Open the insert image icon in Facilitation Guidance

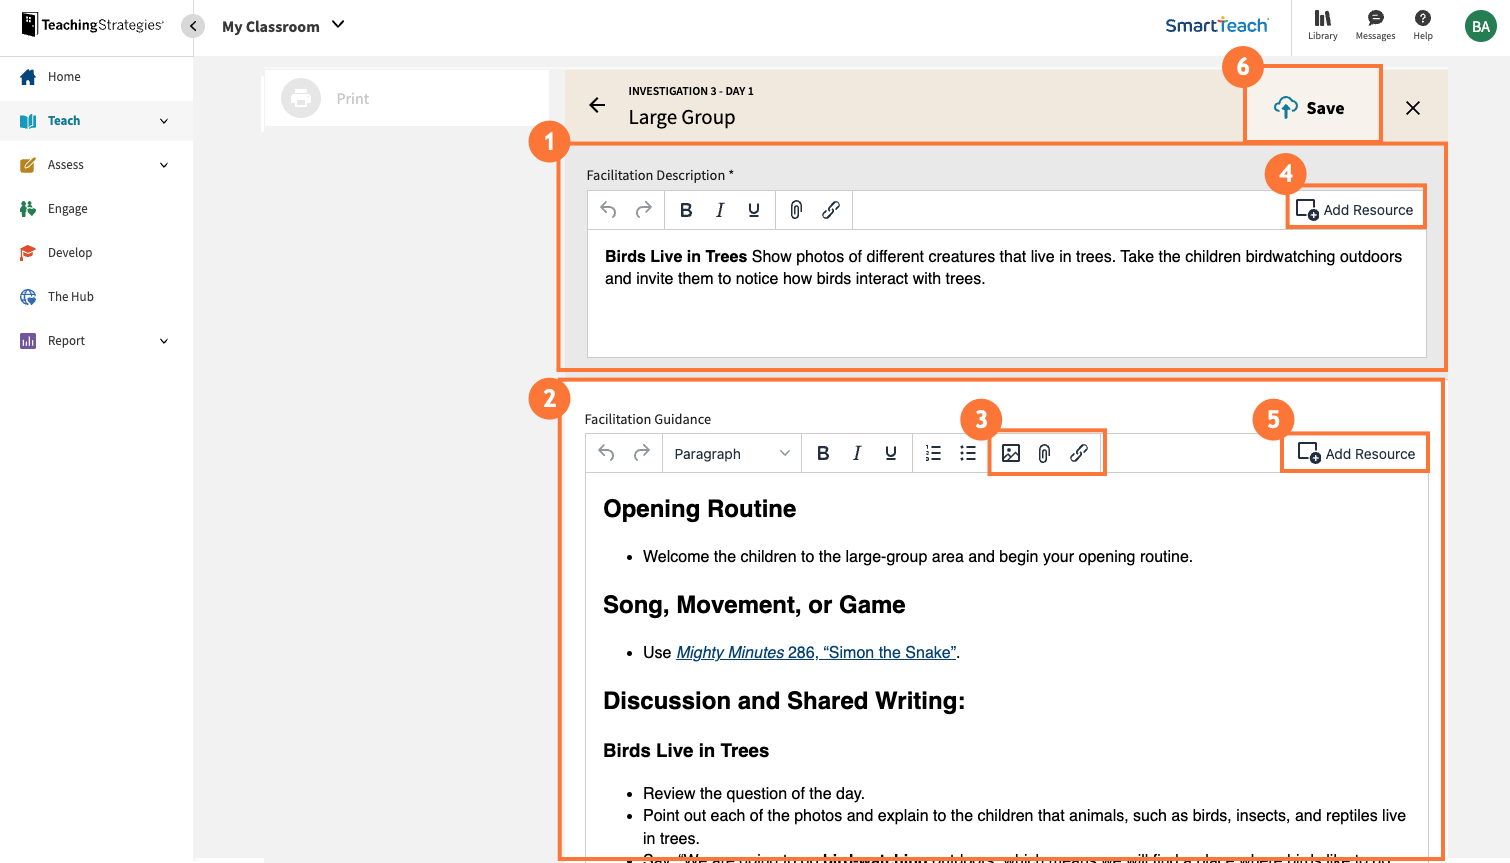click(1011, 453)
